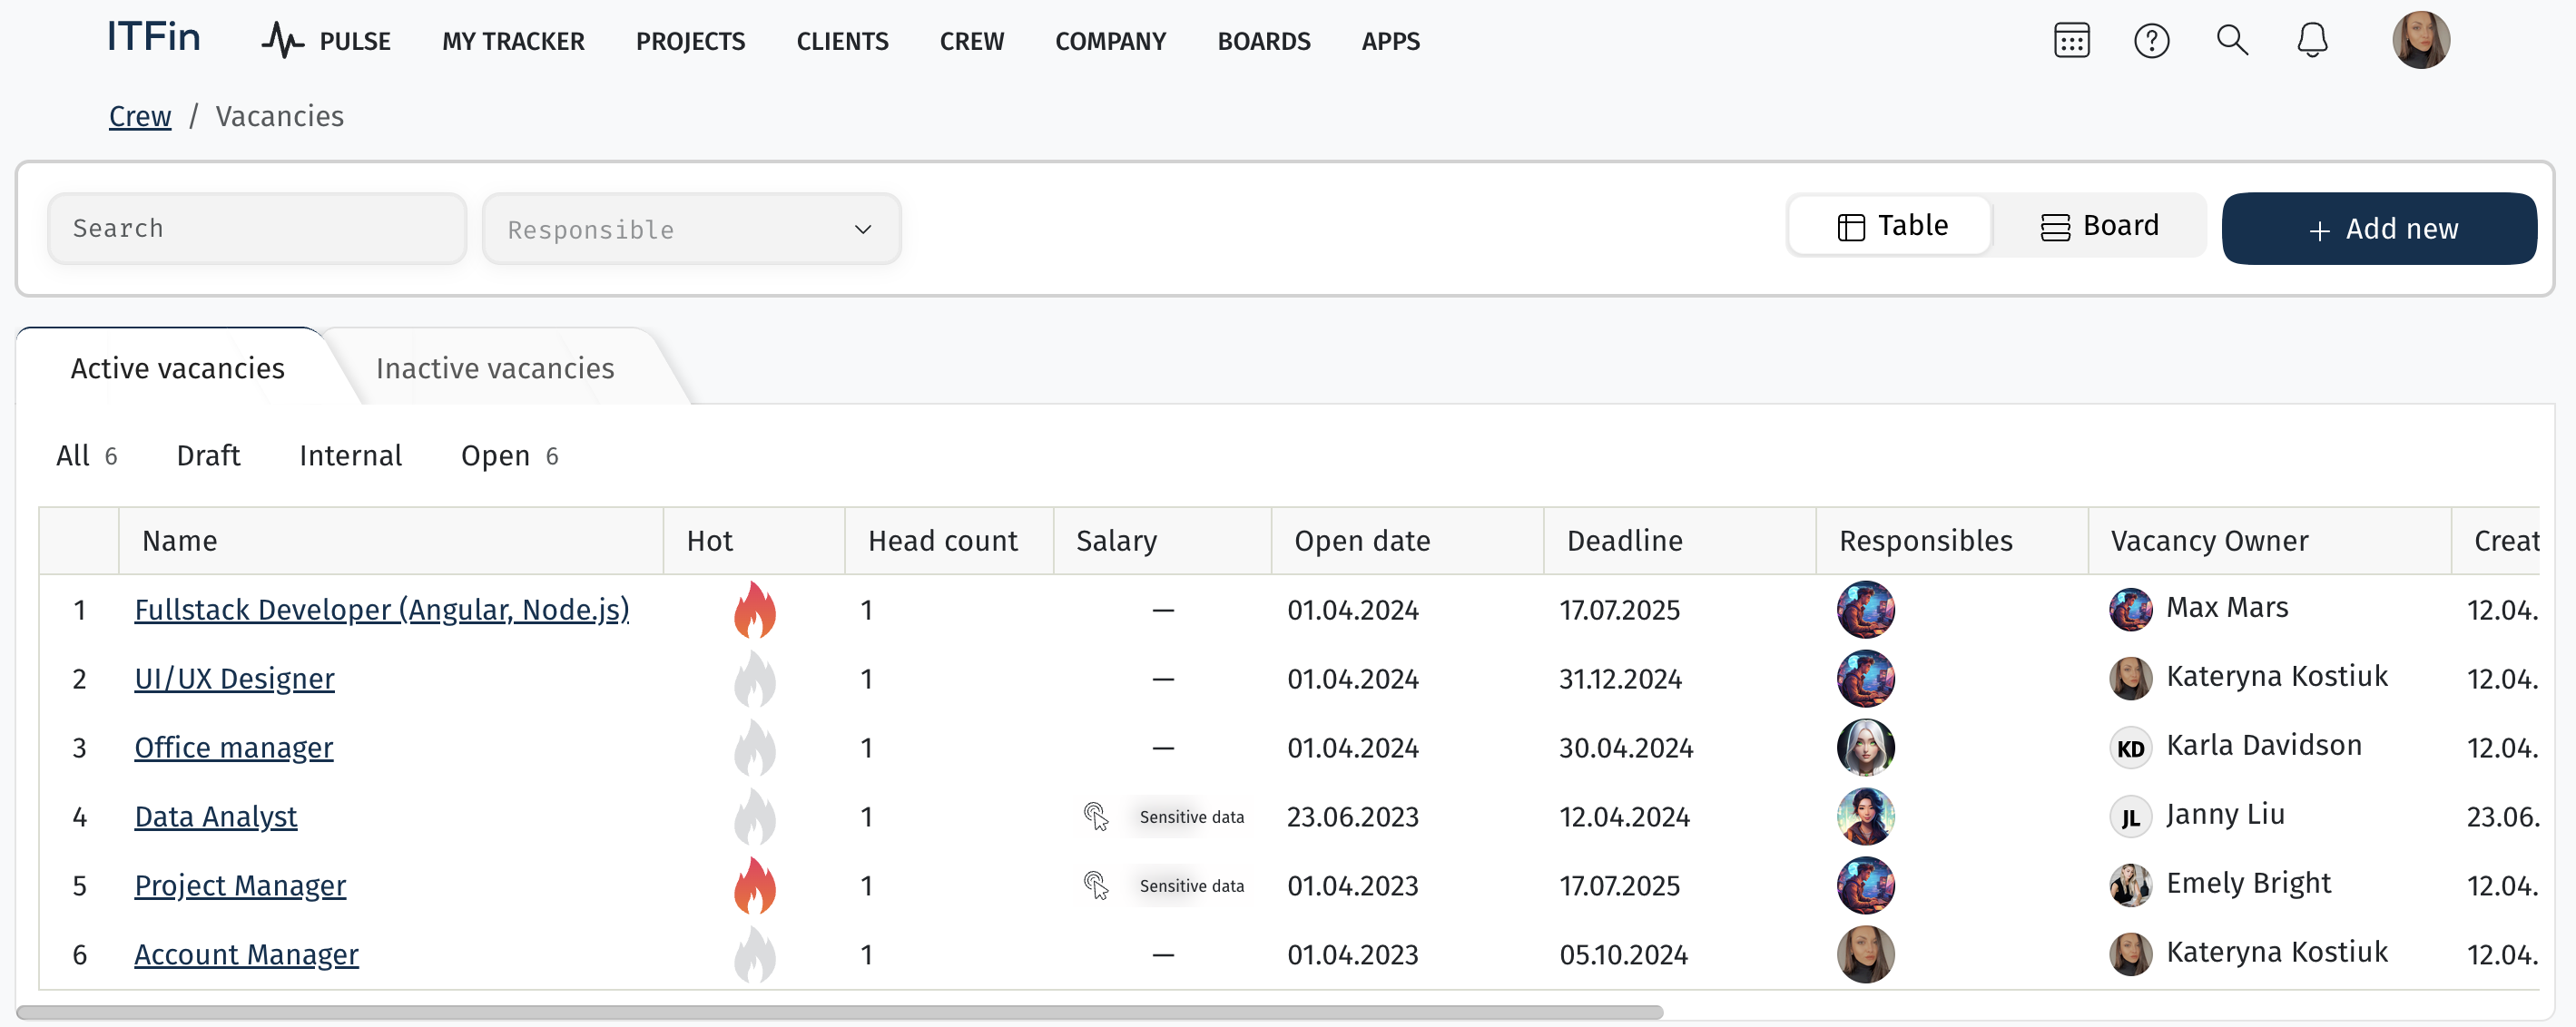The height and width of the screenshot is (1027, 2576).
Task: Click responsible avatar in Project Manager row
Action: click(x=1865, y=886)
